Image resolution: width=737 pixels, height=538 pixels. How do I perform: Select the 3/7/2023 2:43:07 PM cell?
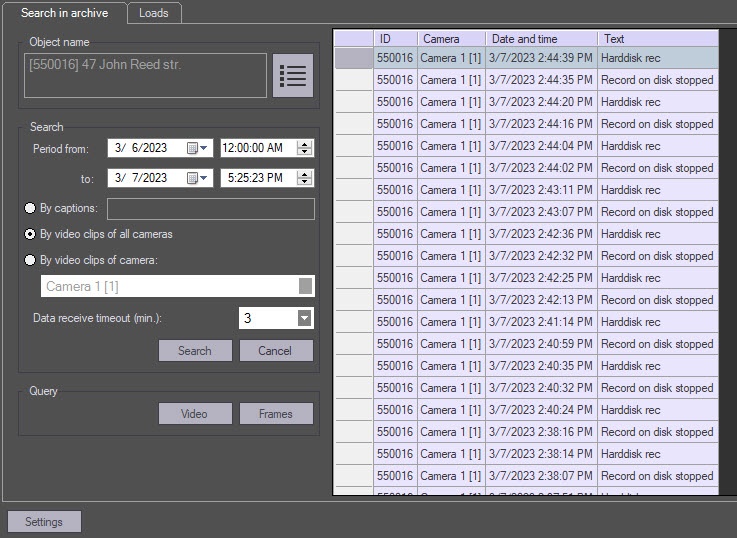pos(541,212)
